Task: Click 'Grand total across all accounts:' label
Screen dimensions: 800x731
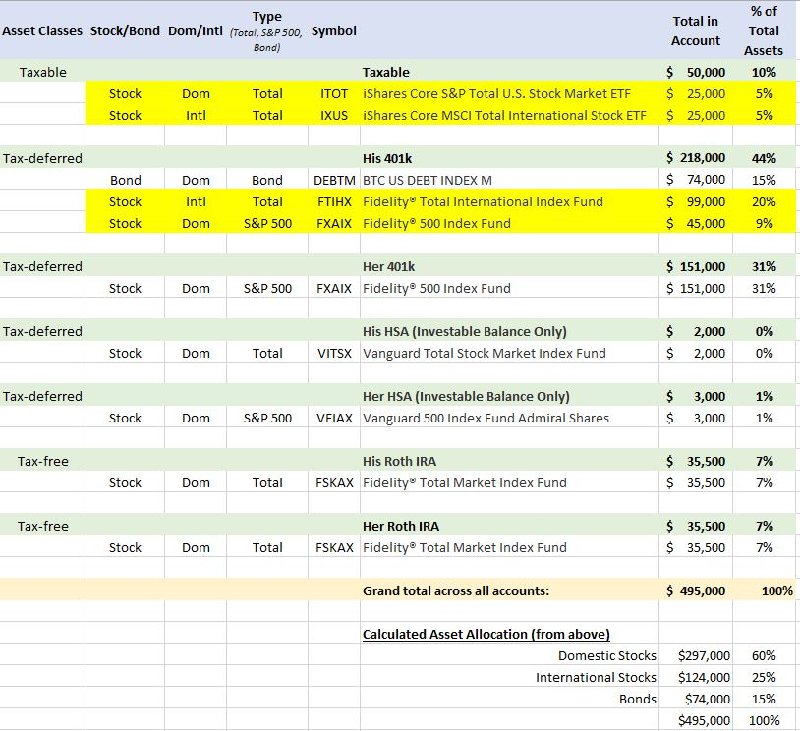Action: (456, 591)
